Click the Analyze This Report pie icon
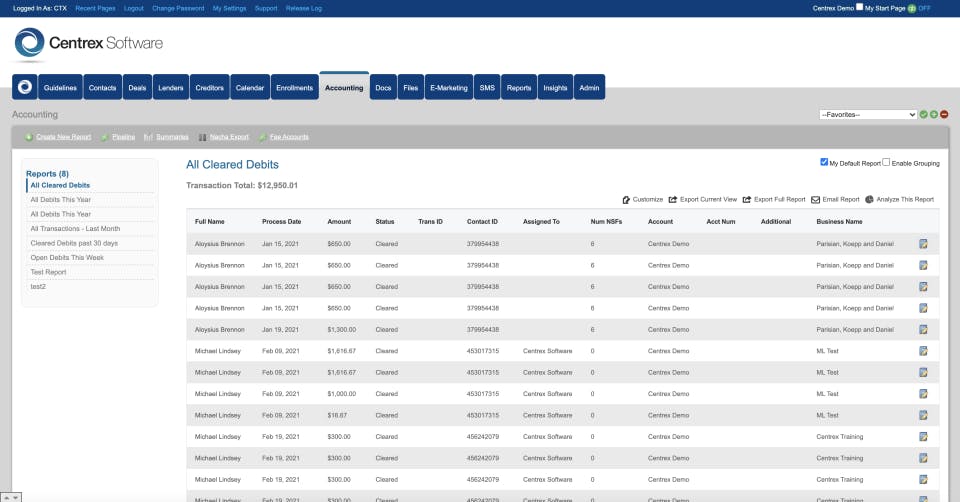Image resolution: width=960 pixels, height=502 pixels. point(869,200)
